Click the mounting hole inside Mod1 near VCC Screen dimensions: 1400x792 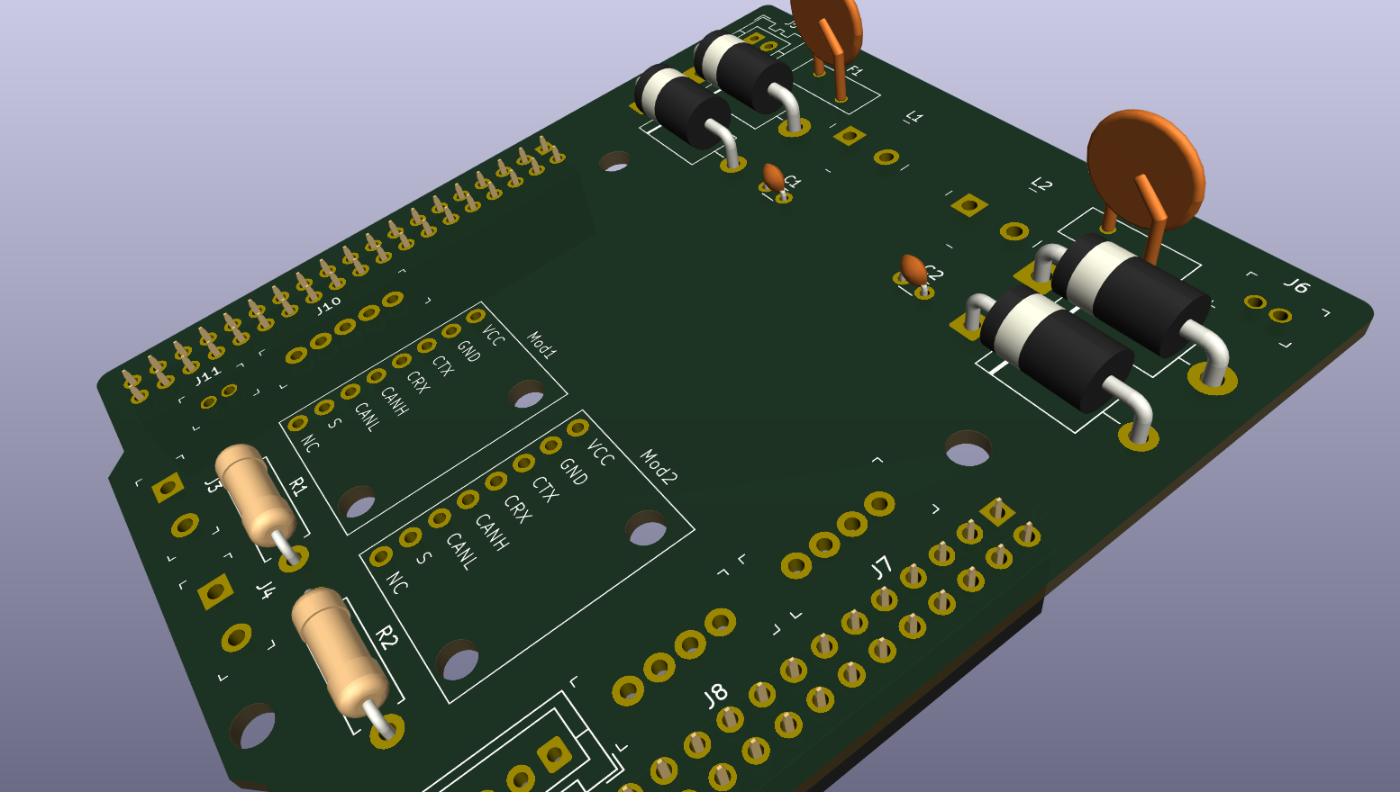(526, 394)
